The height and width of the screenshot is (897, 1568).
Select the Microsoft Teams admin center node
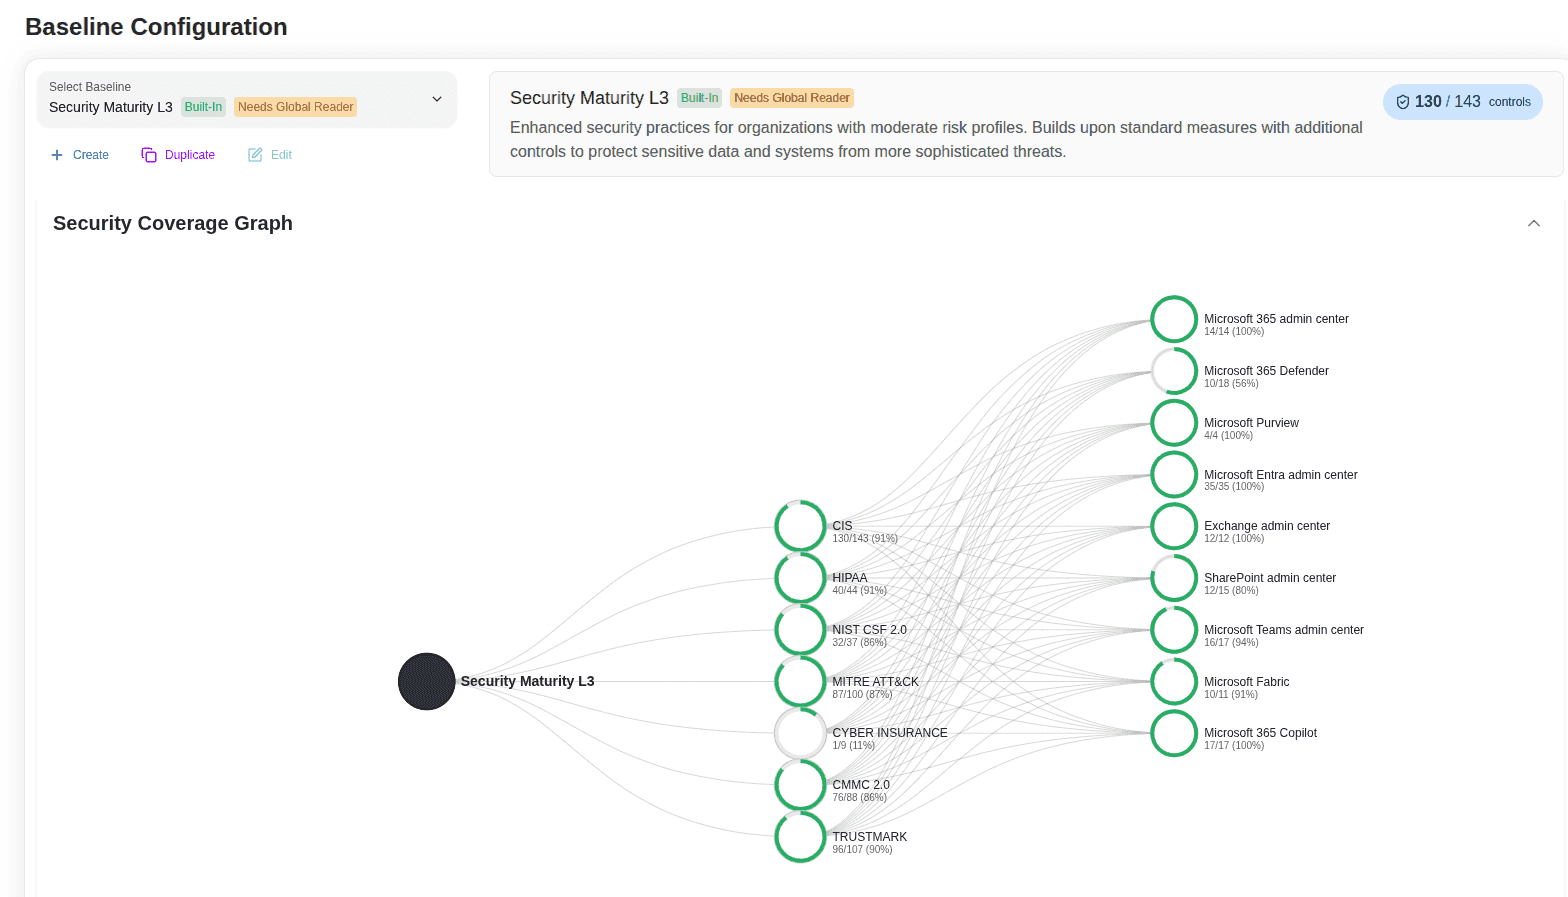[x=1174, y=630]
